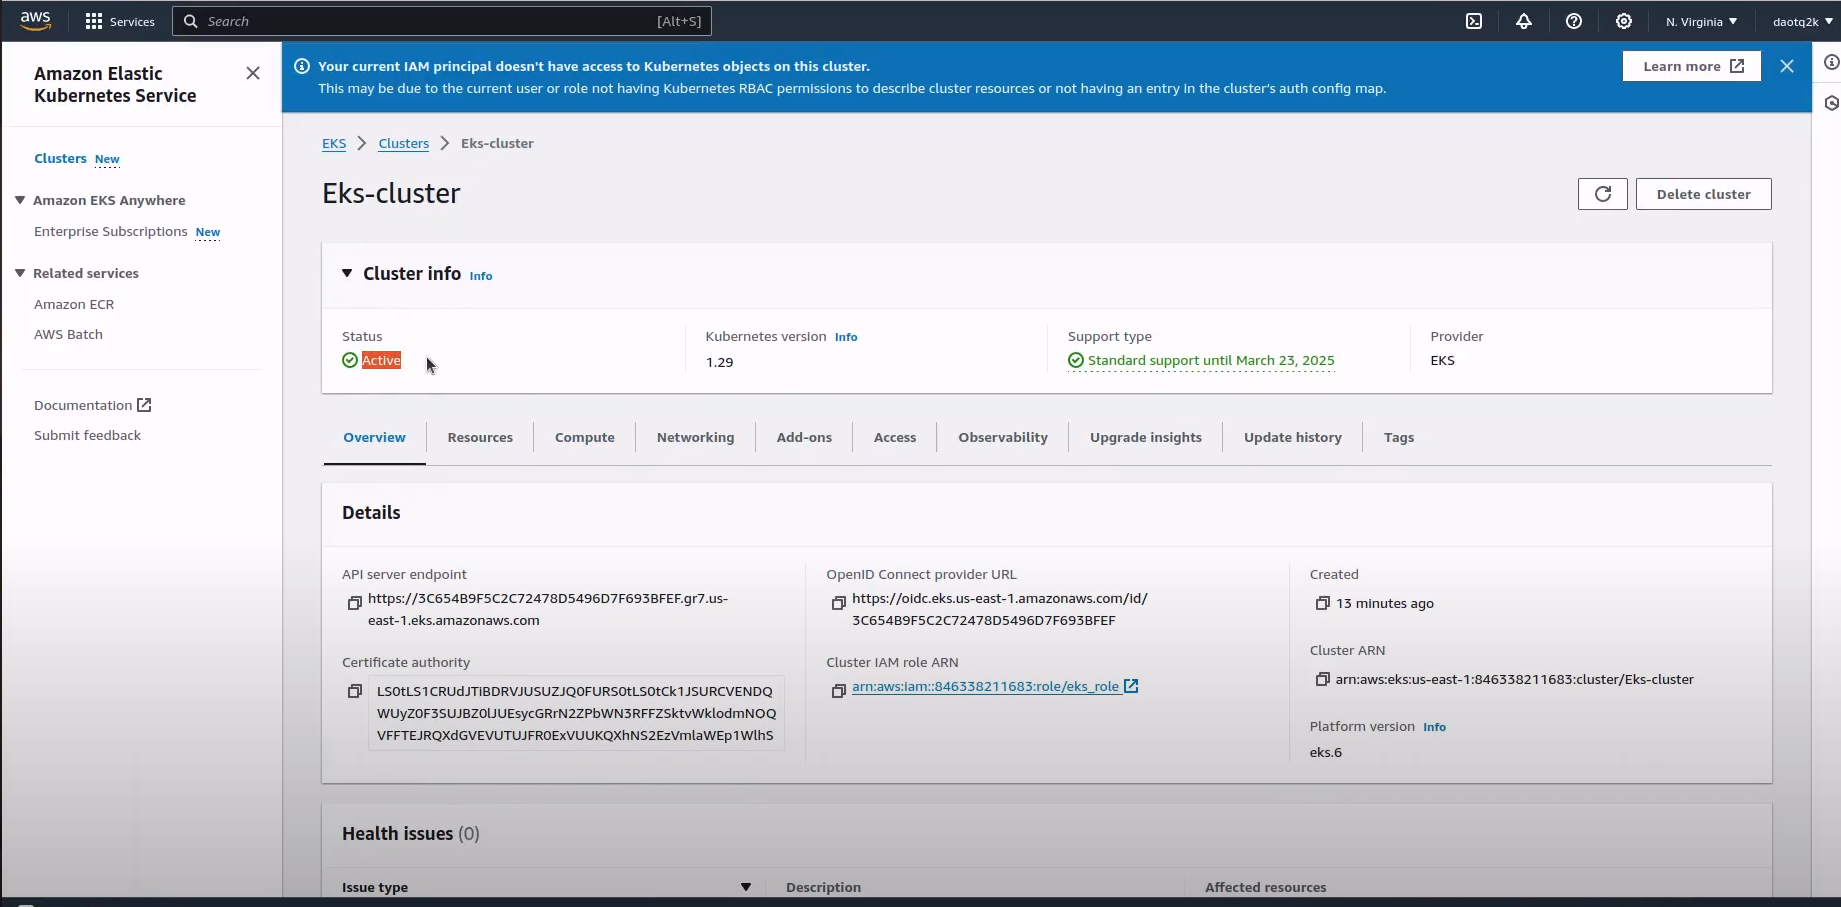Collapse the Related services section
This screenshot has height=907, width=1841.
pyautogui.click(x=20, y=273)
